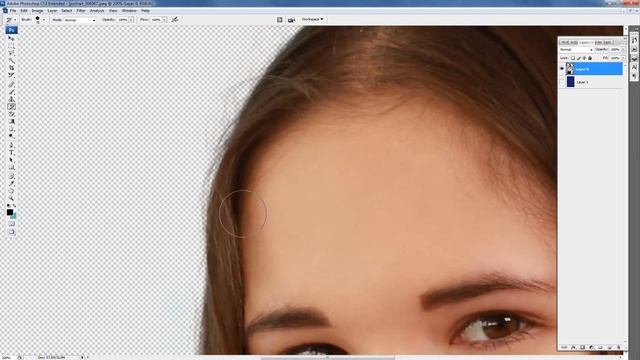Select the Gradient tool
The image size is (640, 360).
pyautogui.click(x=11, y=121)
